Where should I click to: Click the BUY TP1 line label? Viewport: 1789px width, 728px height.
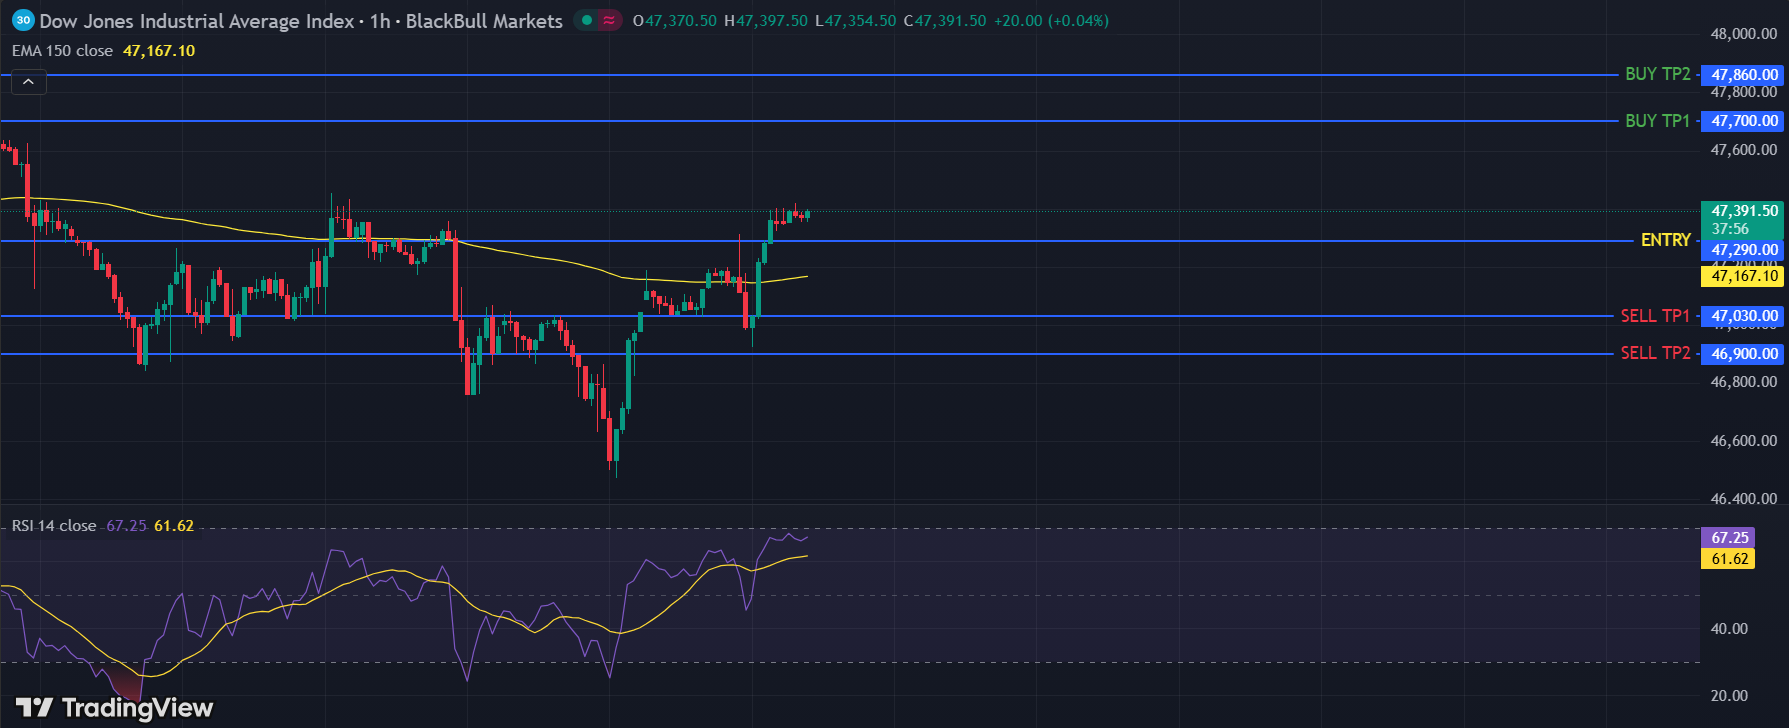pos(1657,121)
